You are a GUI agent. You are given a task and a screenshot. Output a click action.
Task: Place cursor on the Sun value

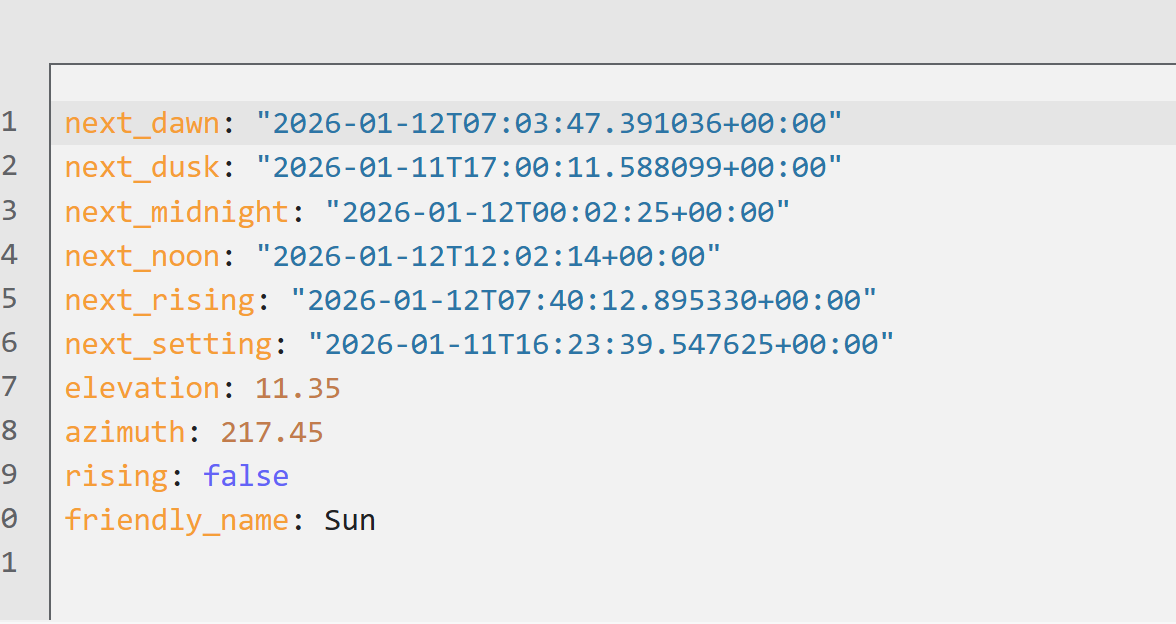pyautogui.click(x=350, y=520)
